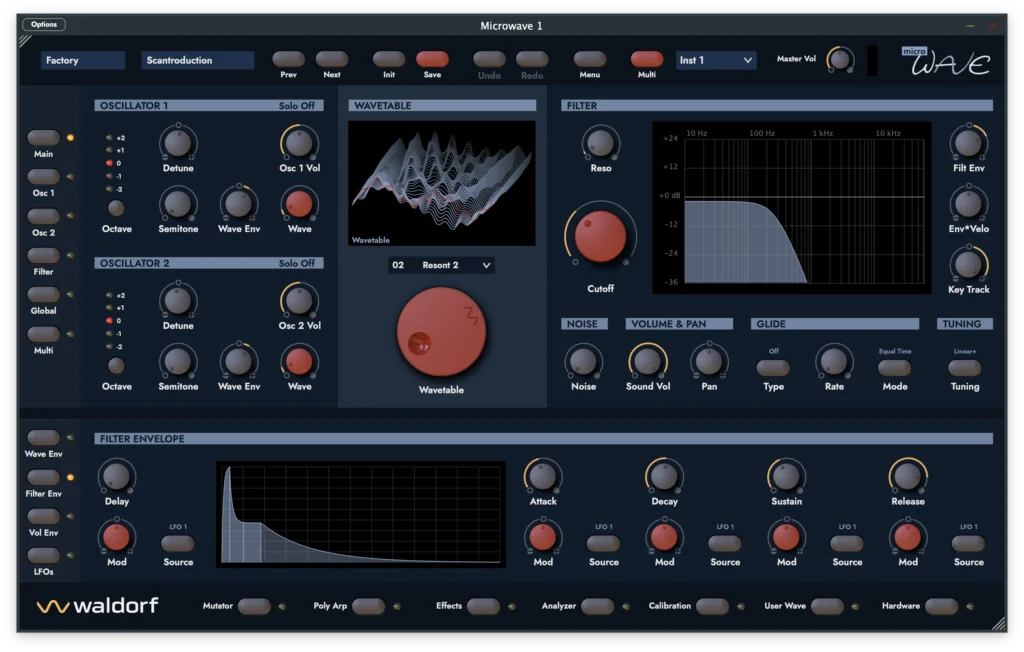Open the Factory bank selector

click(x=83, y=60)
